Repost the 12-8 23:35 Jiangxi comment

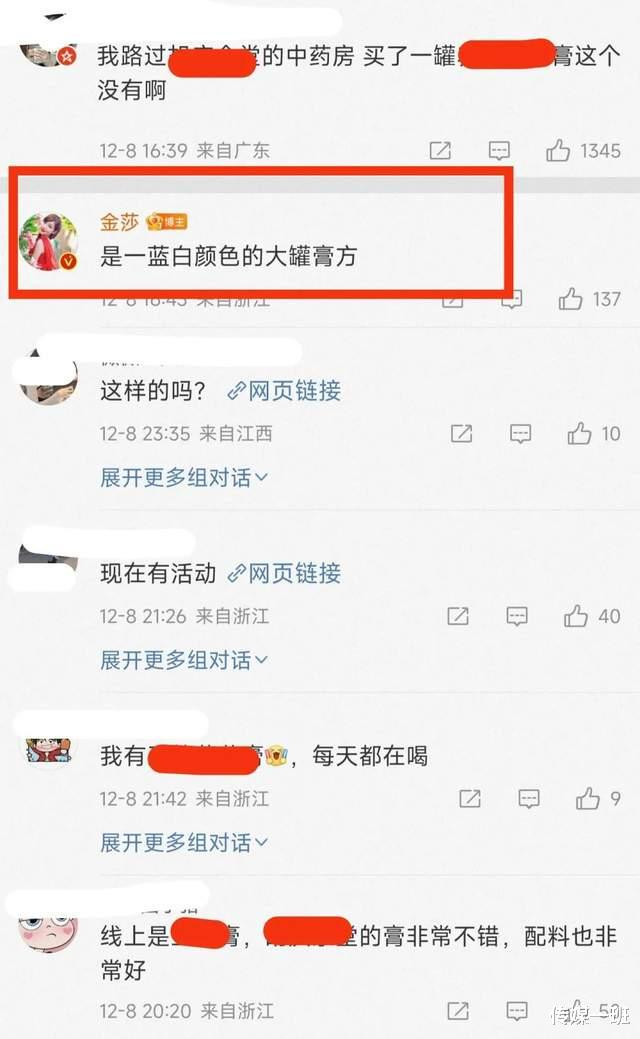[x=461, y=434]
